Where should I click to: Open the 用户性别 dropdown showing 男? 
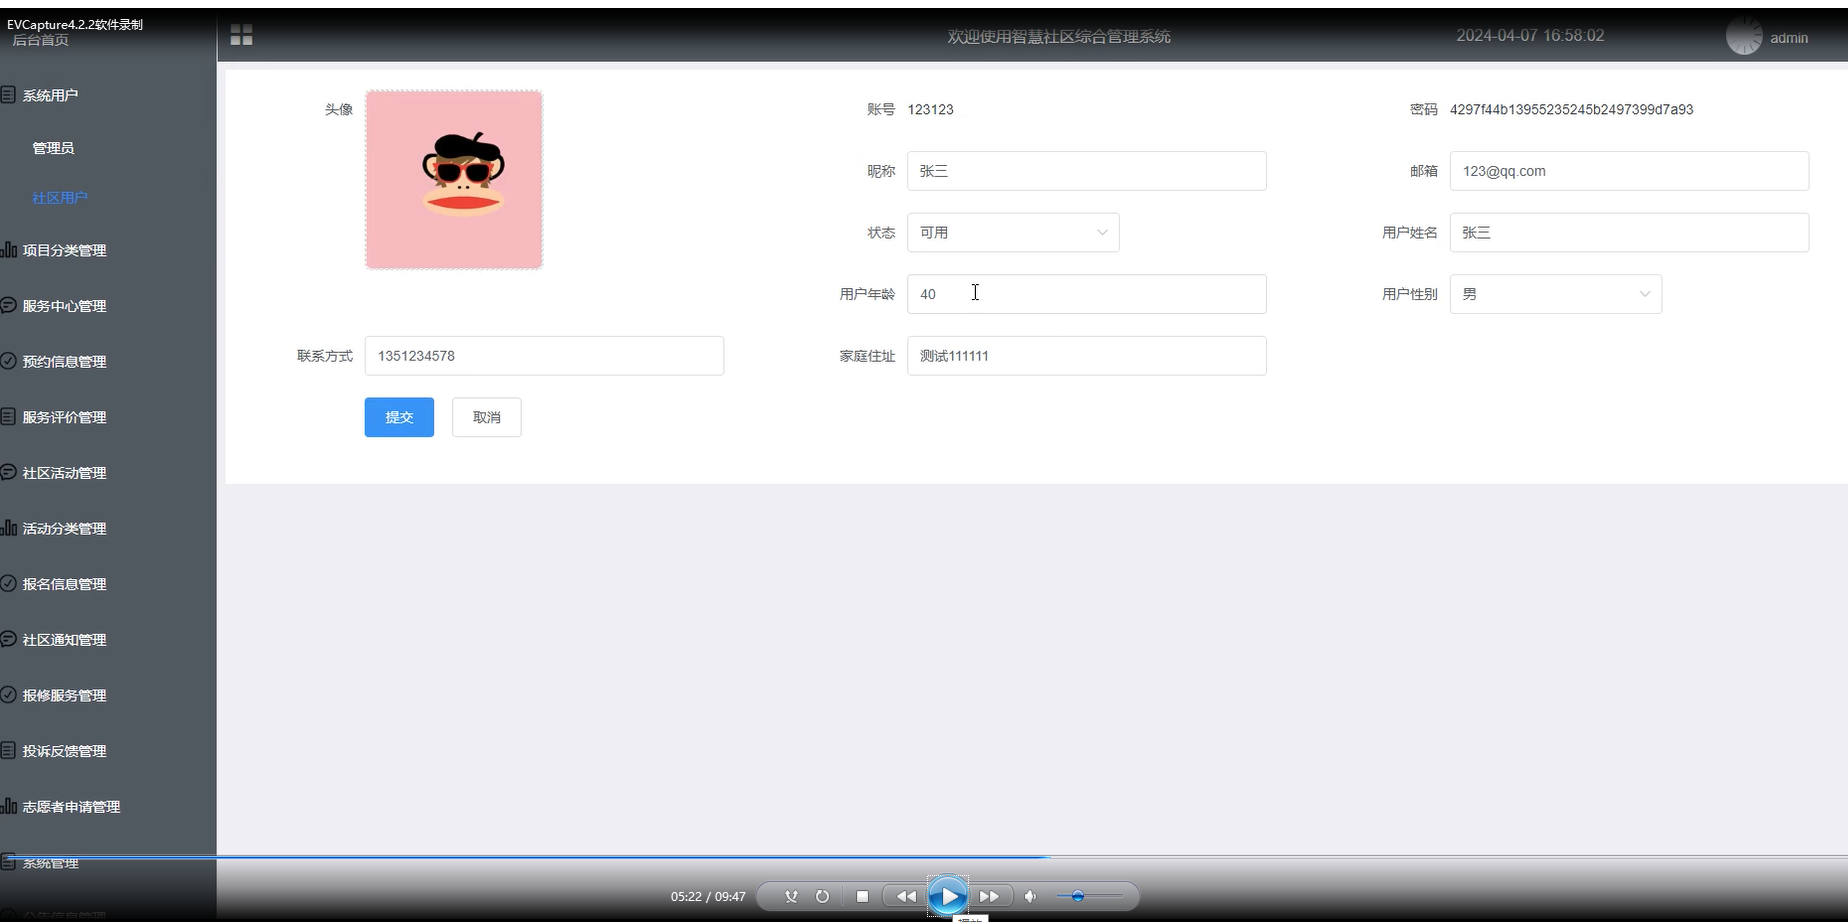[1556, 294]
